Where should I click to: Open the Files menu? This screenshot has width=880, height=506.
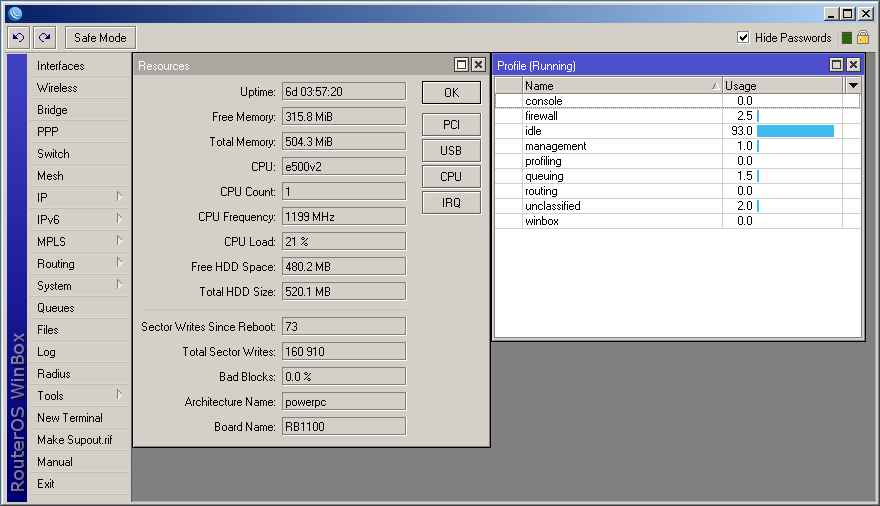click(79, 329)
